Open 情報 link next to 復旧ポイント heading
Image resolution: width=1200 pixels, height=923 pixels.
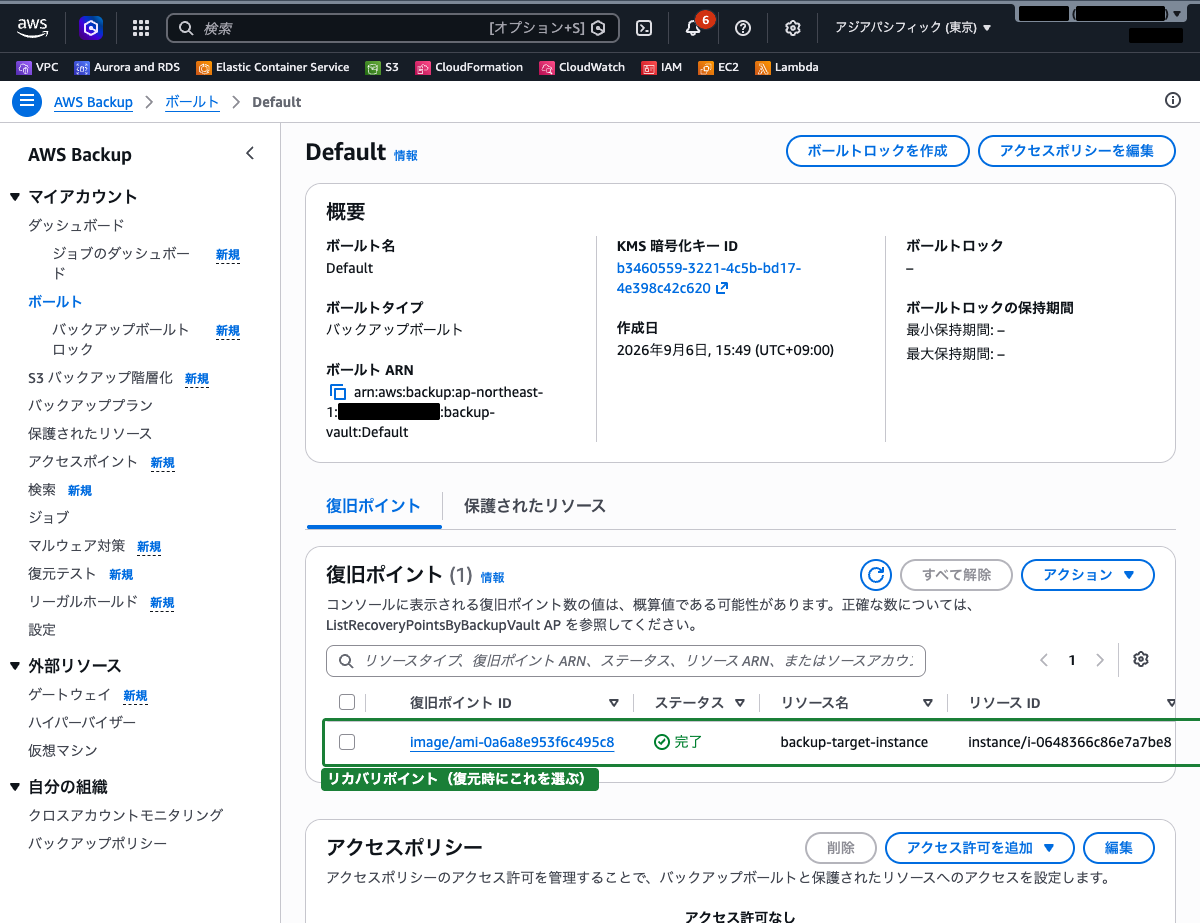pos(493,578)
